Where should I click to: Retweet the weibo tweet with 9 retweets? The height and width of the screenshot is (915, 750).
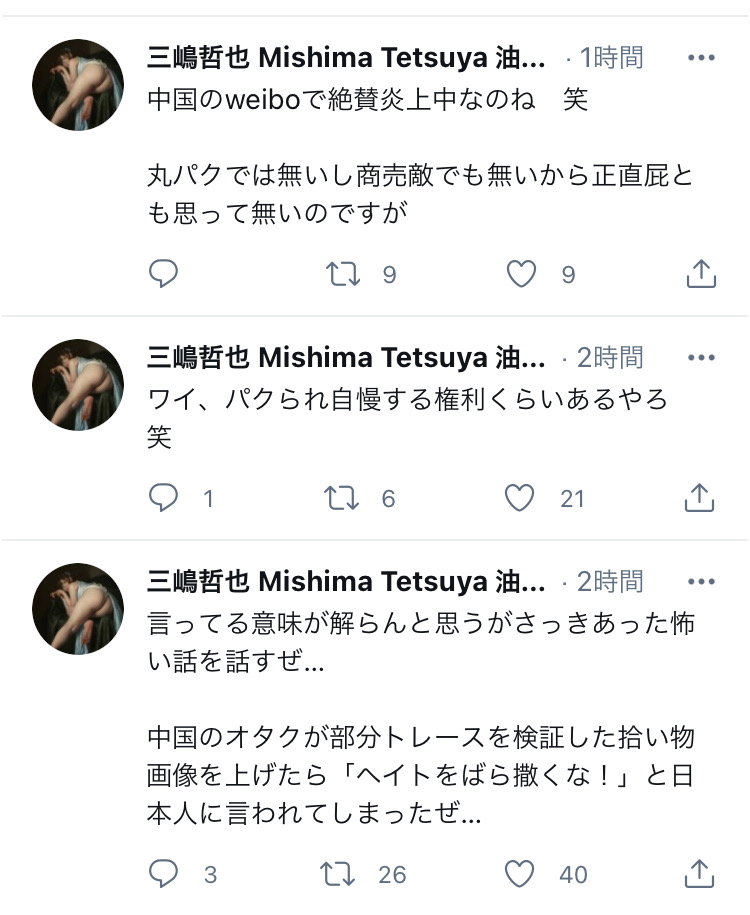pos(343,274)
